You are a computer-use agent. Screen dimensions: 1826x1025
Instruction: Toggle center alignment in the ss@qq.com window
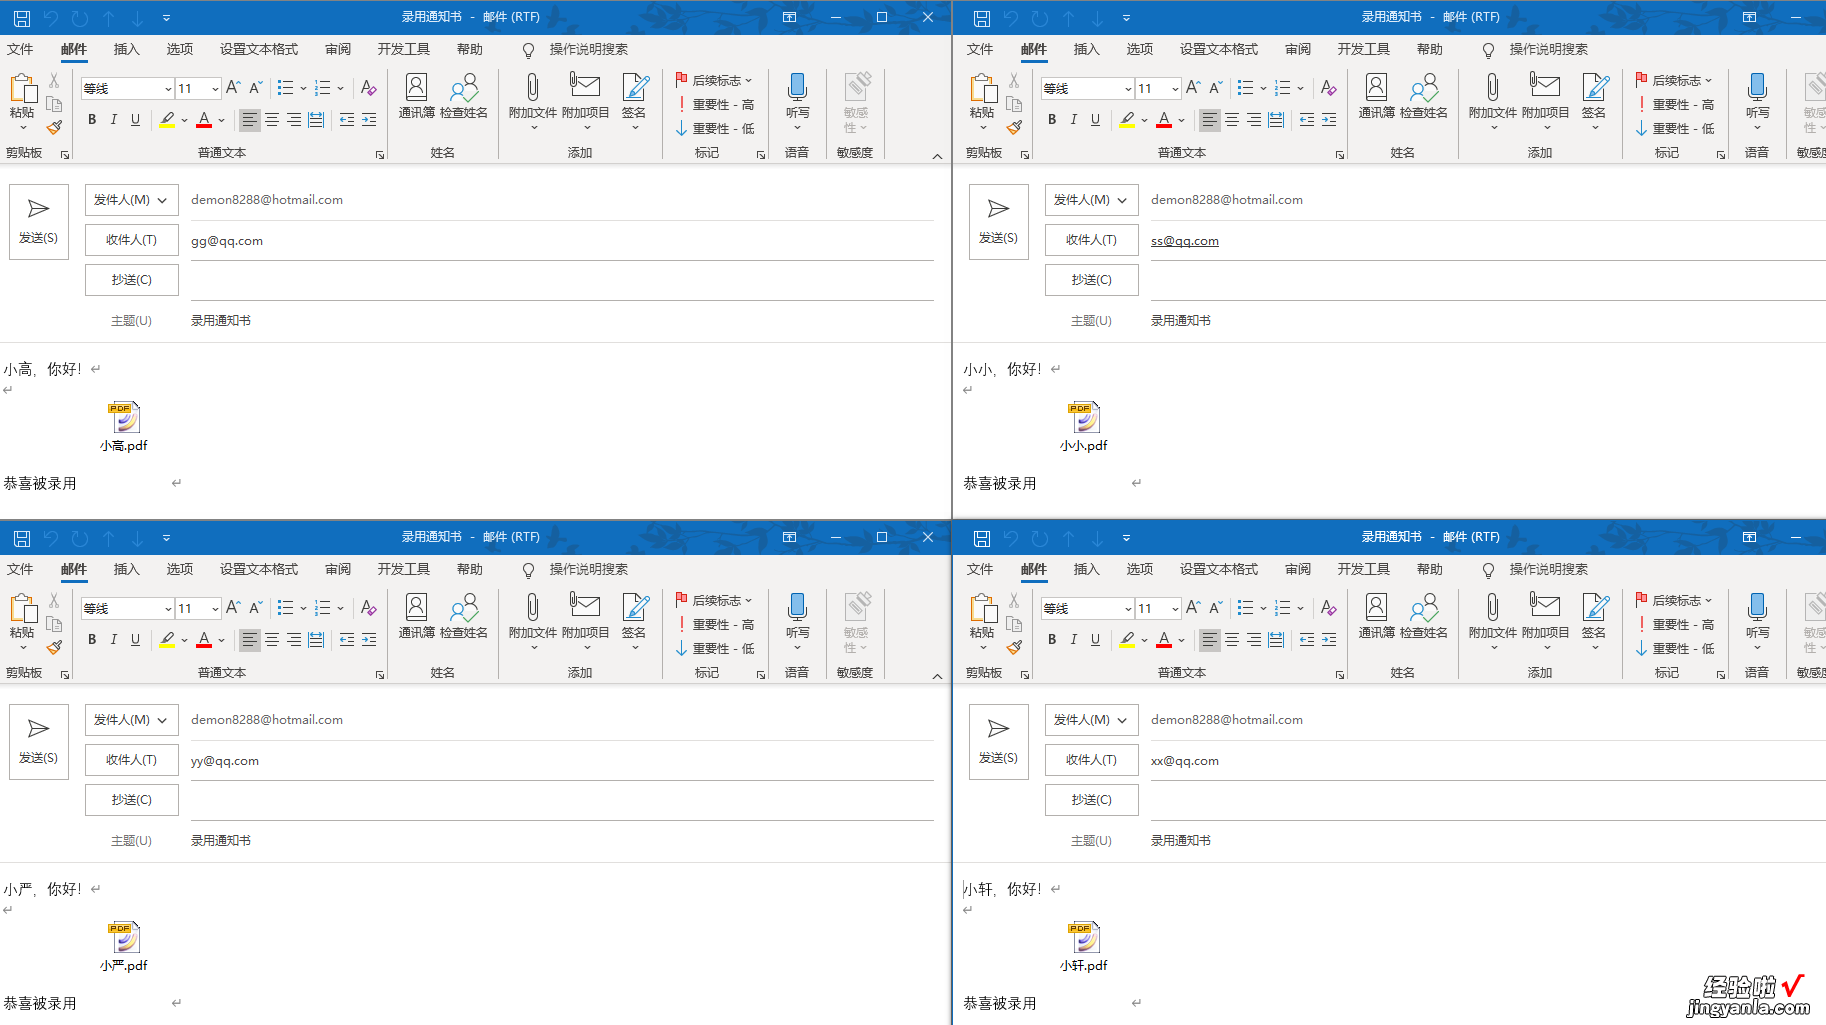[x=1232, y=119]
